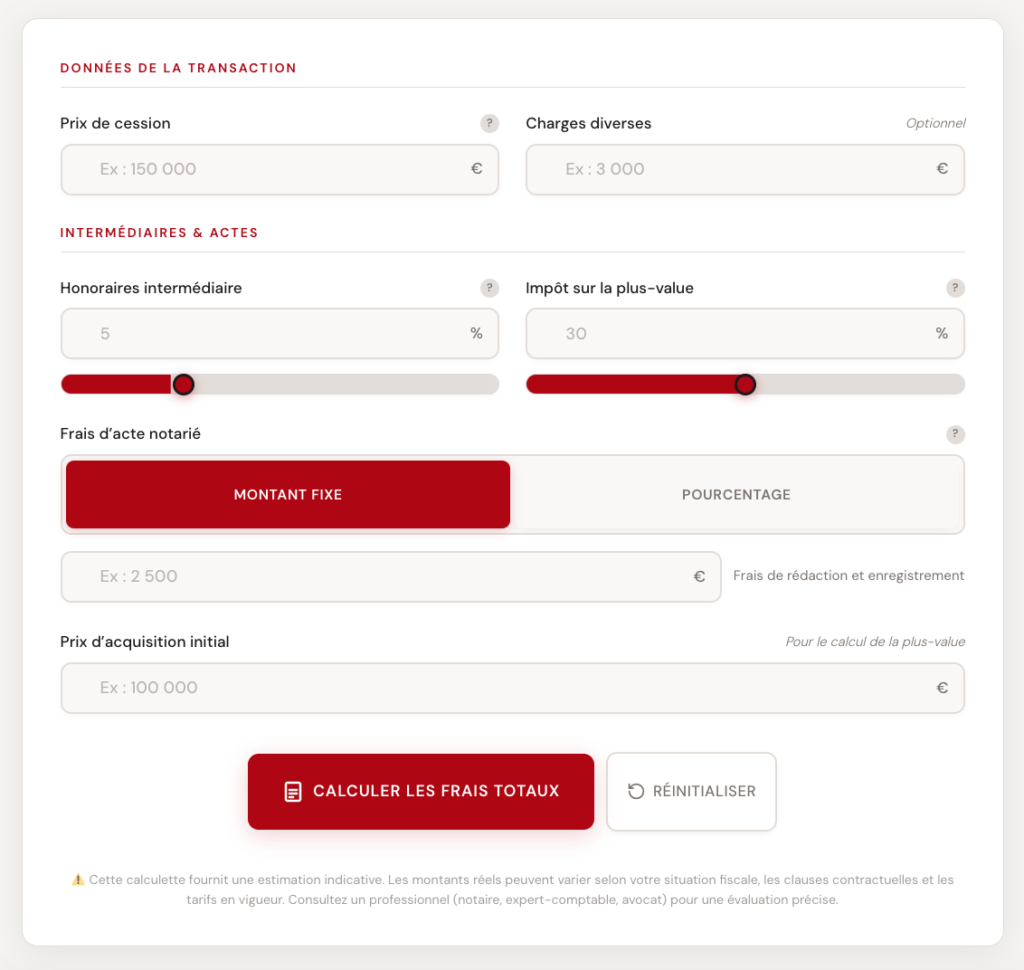This screenshot has width=1024, height=970.
Task: Click the question mark beside Frais d'acte notarié
Action: pos(955,434)
